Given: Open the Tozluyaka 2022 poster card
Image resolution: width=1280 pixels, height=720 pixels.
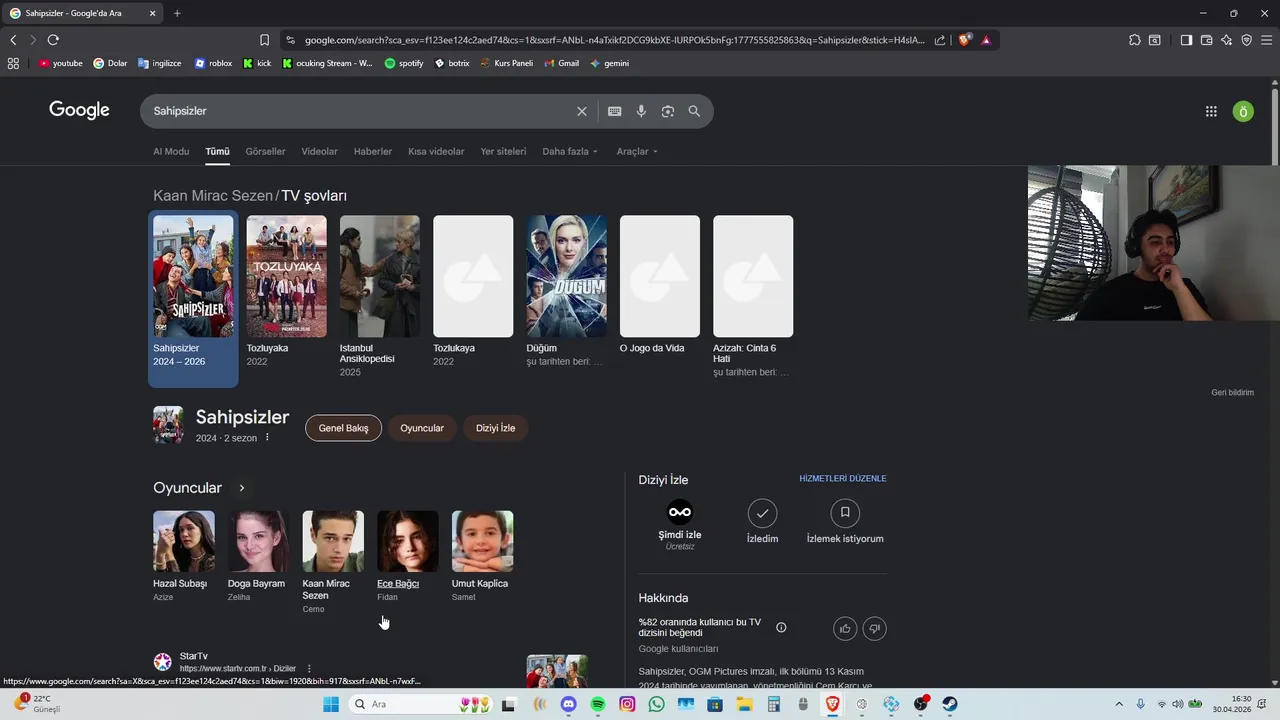Looking at the screenshot, I should (x=287, y=293).
